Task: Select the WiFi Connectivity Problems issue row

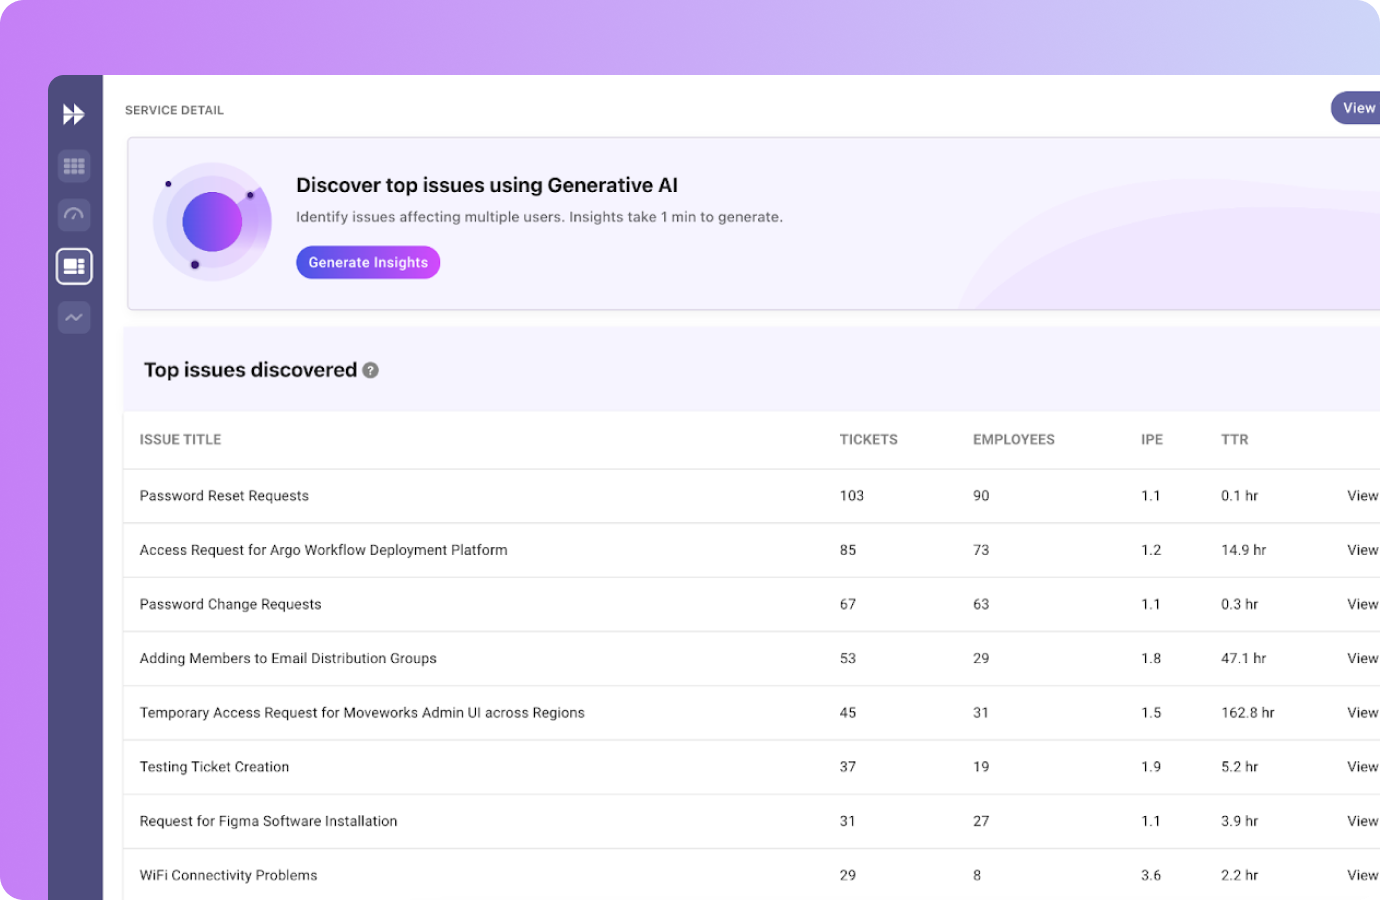Action: pos(228,875)
